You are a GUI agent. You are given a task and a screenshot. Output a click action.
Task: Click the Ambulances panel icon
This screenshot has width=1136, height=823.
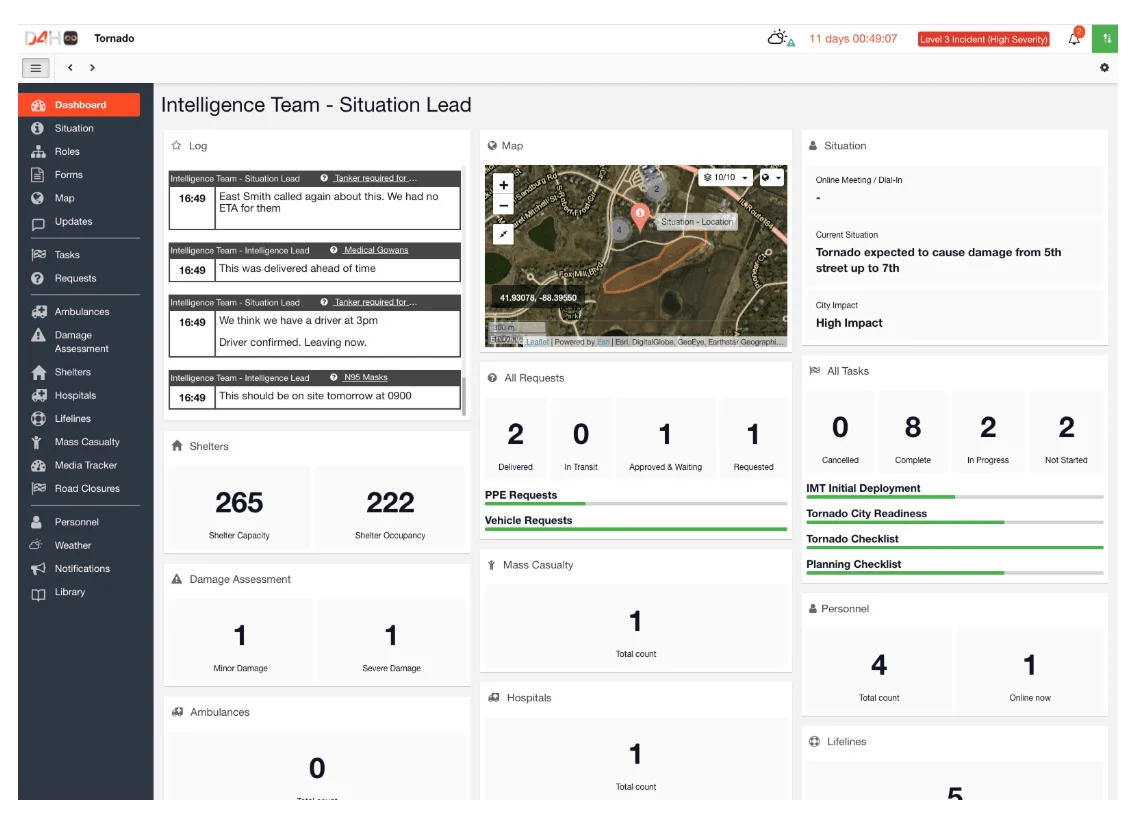pyautogui.click(x=178, y=712)
